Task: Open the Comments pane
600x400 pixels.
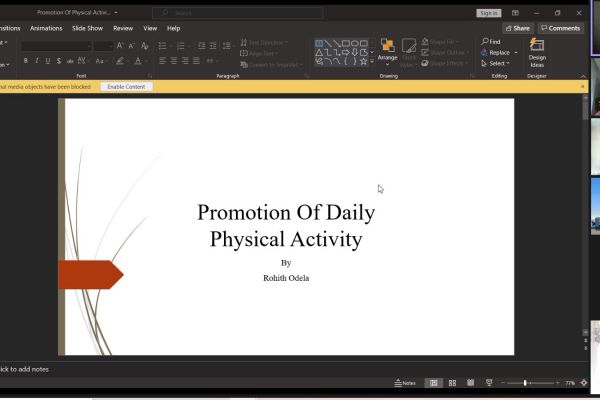Action: pos(561,28)
